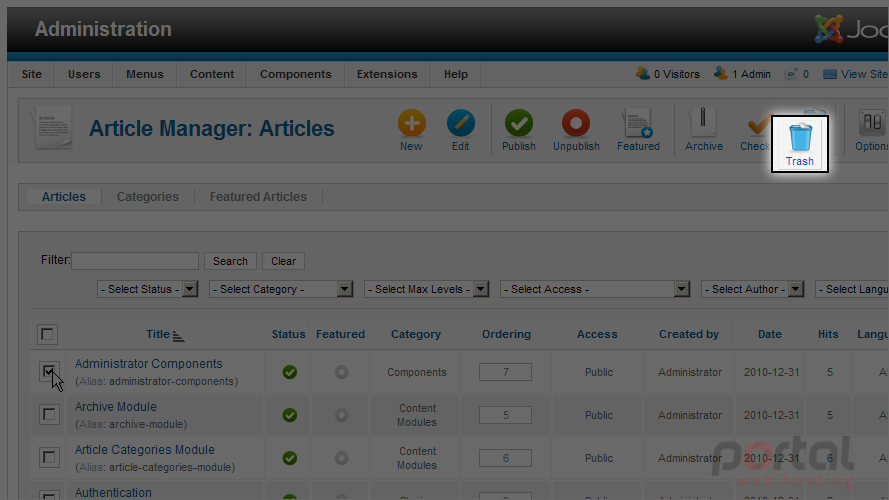Screen dimensions: 889x500
Task: Click the Featured toolbar icon
Action: point(638,124)
